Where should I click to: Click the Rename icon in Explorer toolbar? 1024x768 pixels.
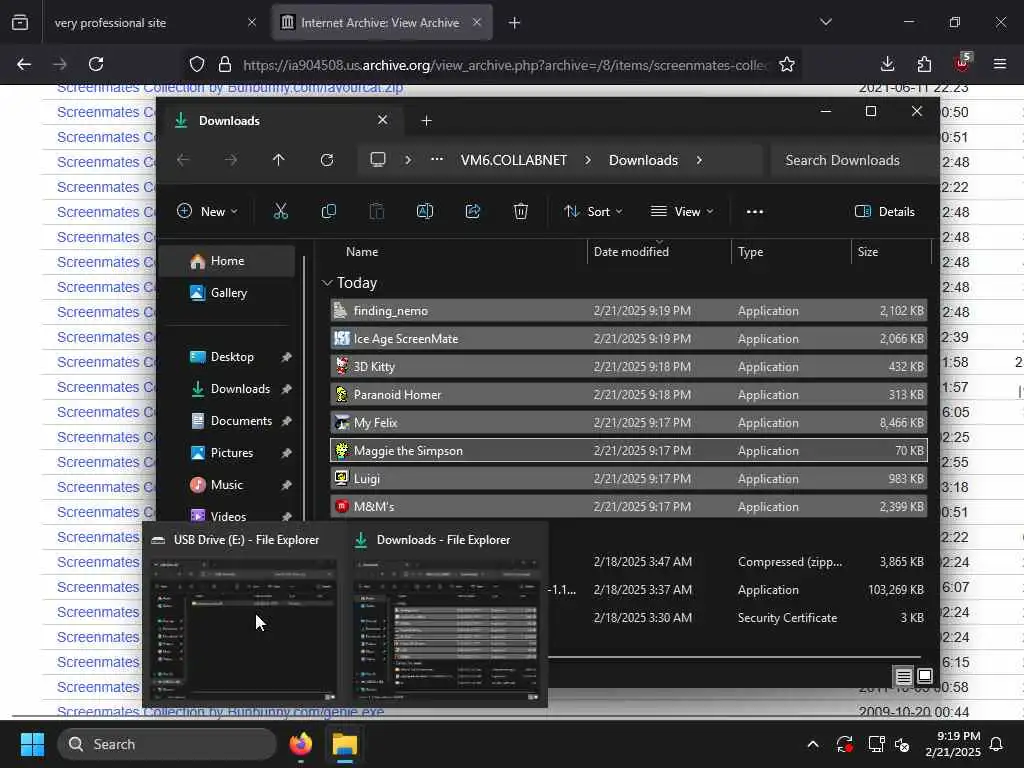coord(424,211)
